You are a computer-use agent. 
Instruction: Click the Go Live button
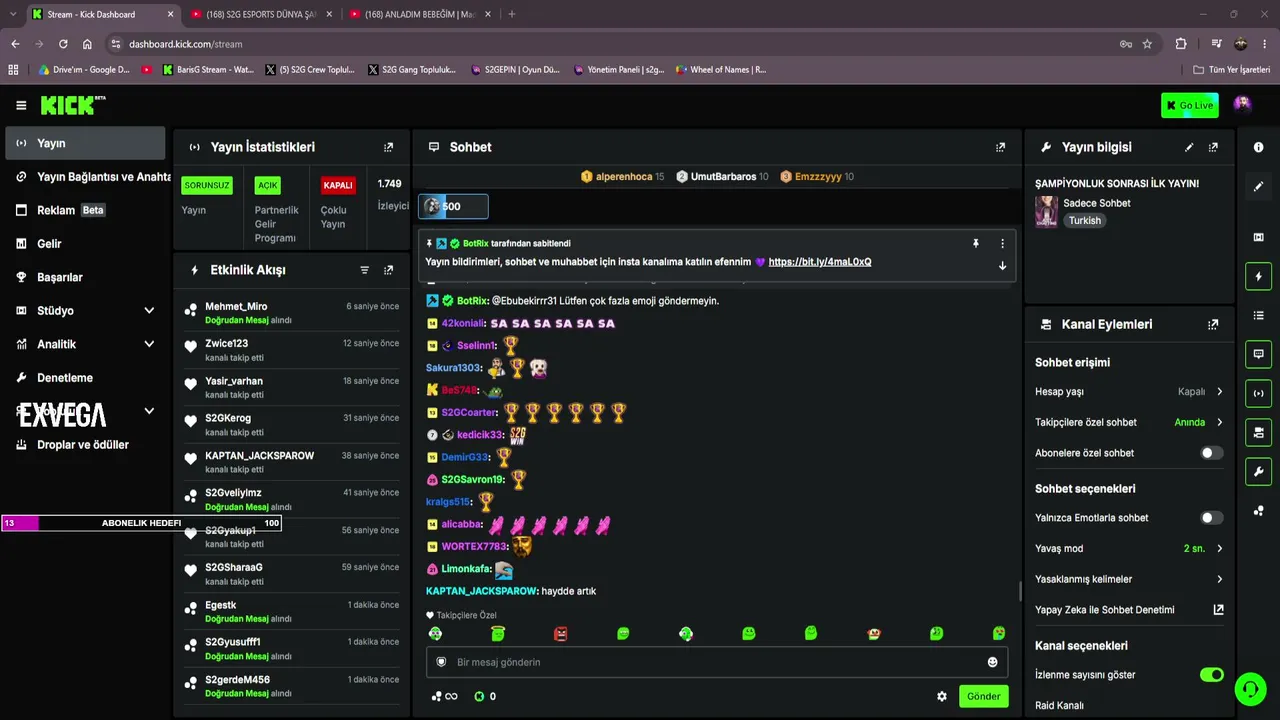pos(1189,105)
